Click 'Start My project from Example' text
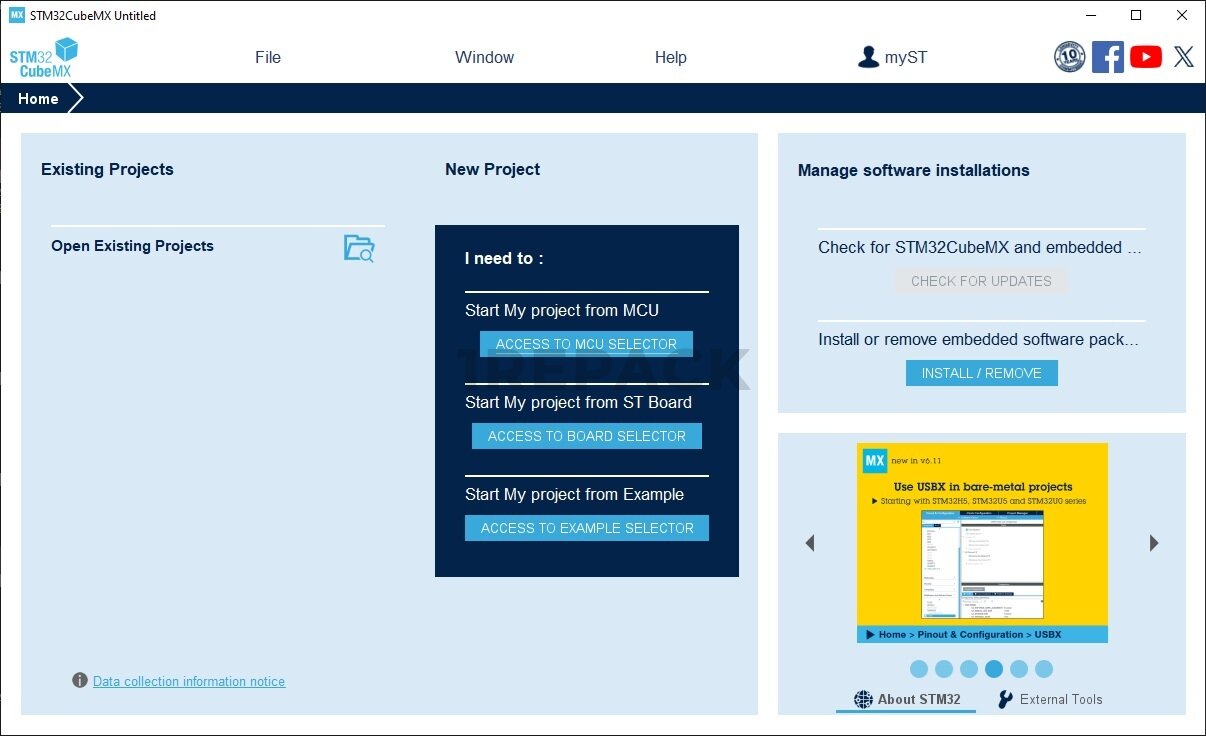The height and width of the screenshot is (736, 1206). tap(574, 494)
